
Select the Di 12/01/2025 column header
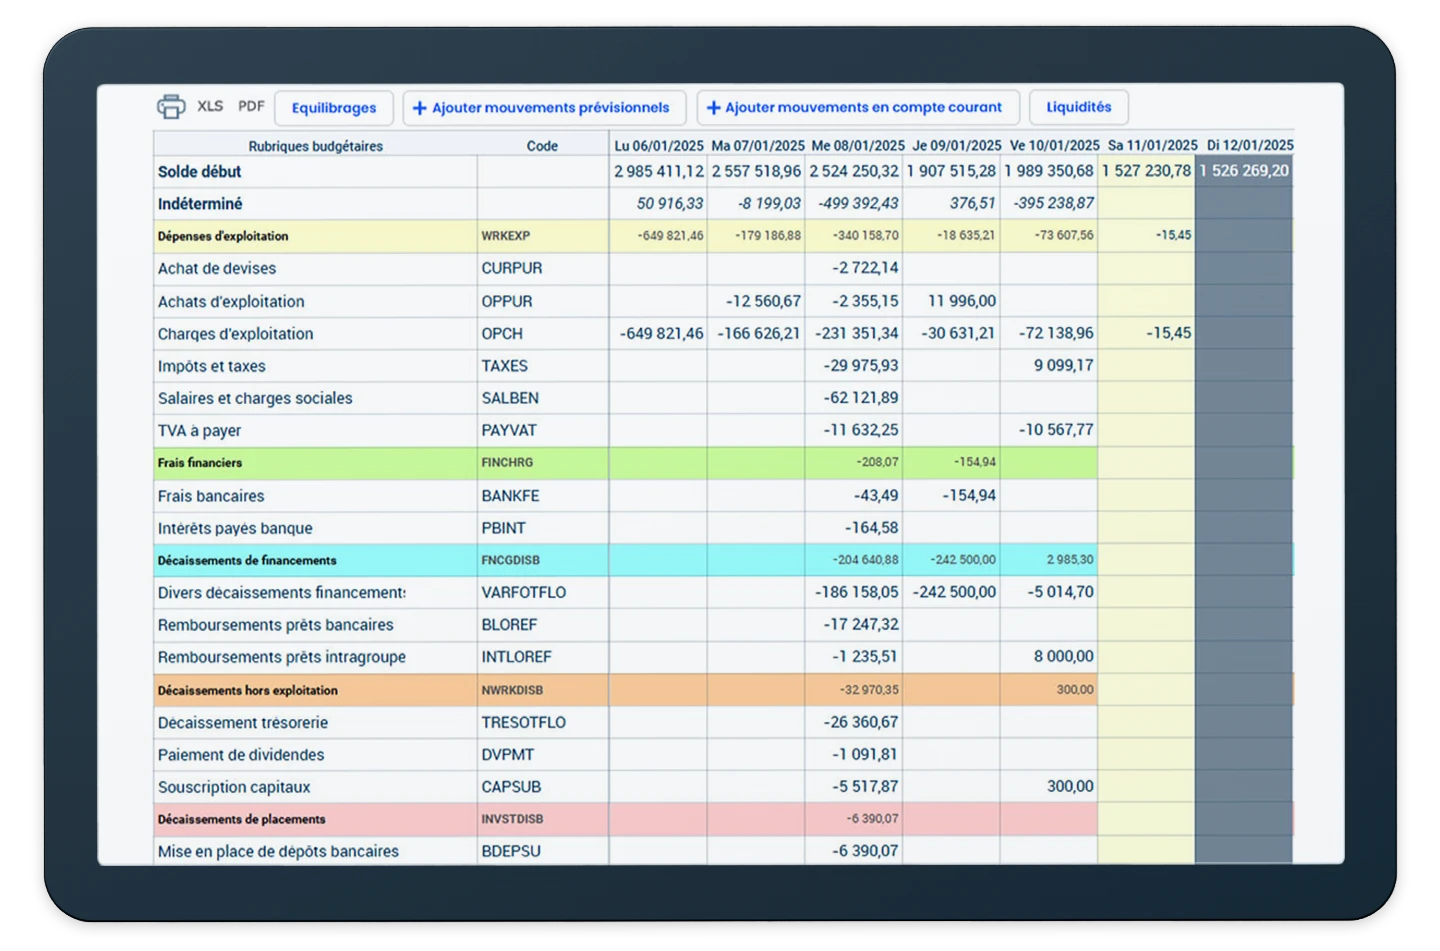point(1248,146)
